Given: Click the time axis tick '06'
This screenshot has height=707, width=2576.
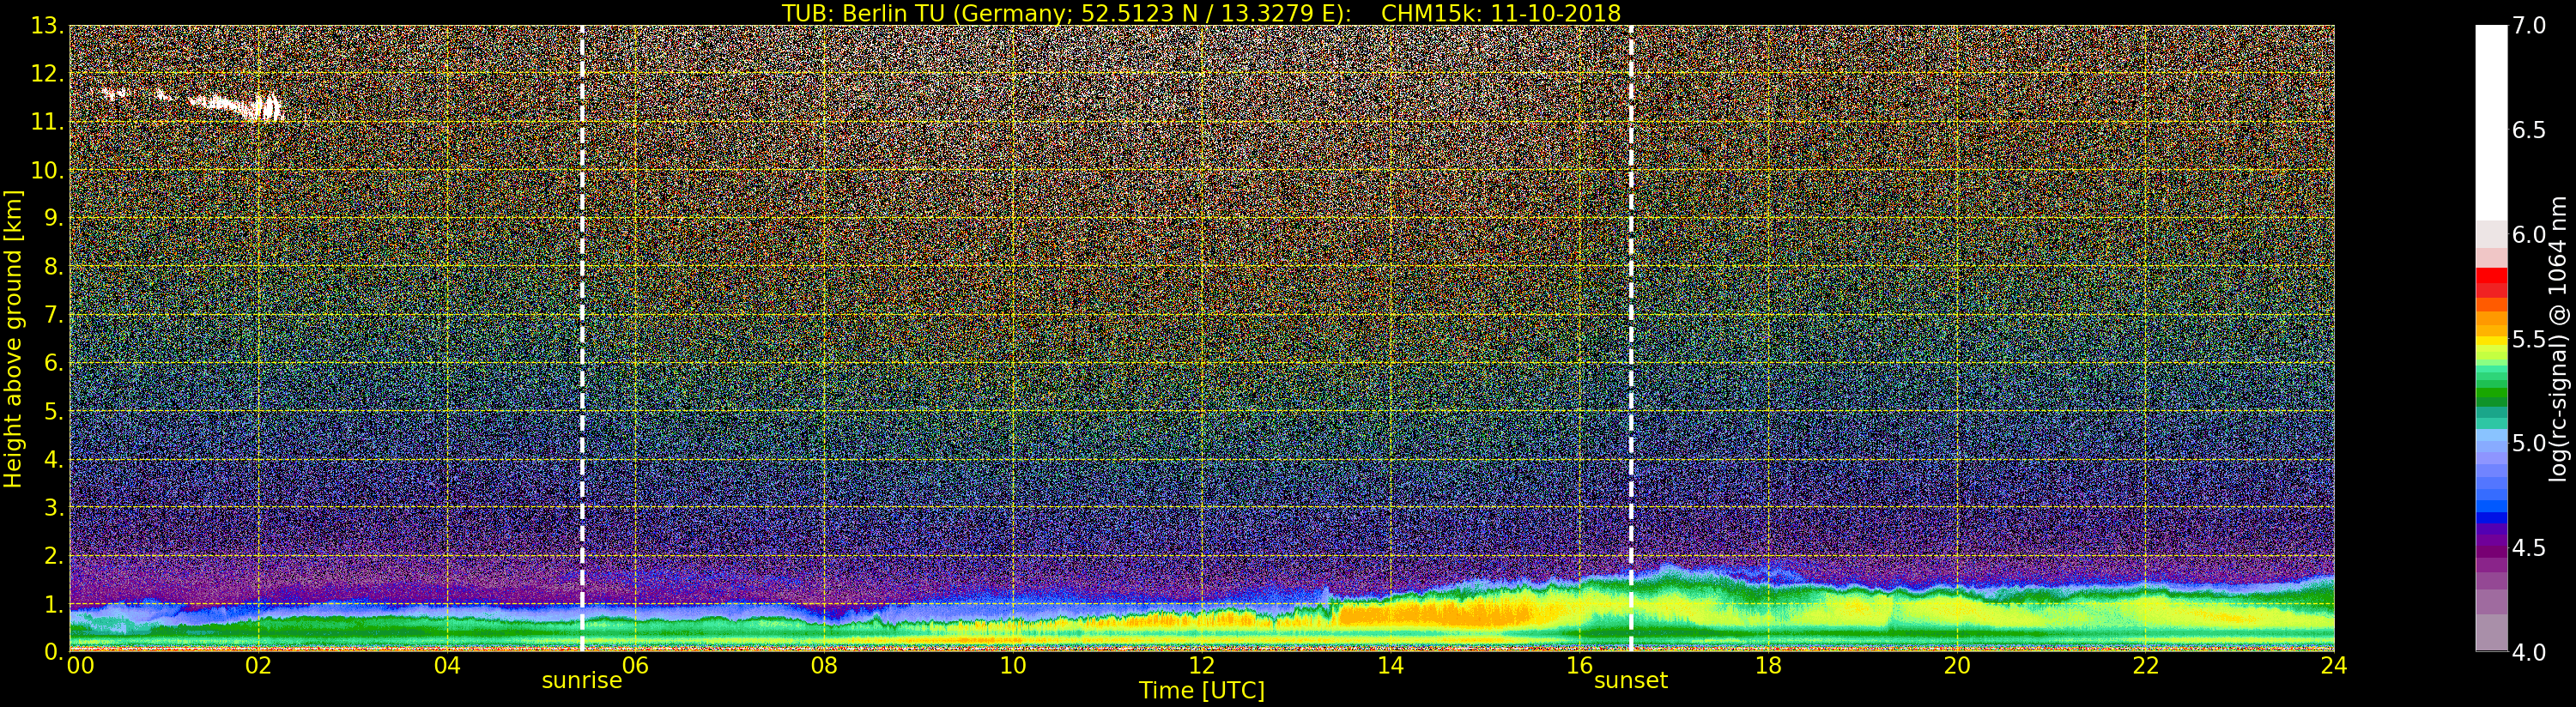Looking at the screenshot, I should coord(636,666).
